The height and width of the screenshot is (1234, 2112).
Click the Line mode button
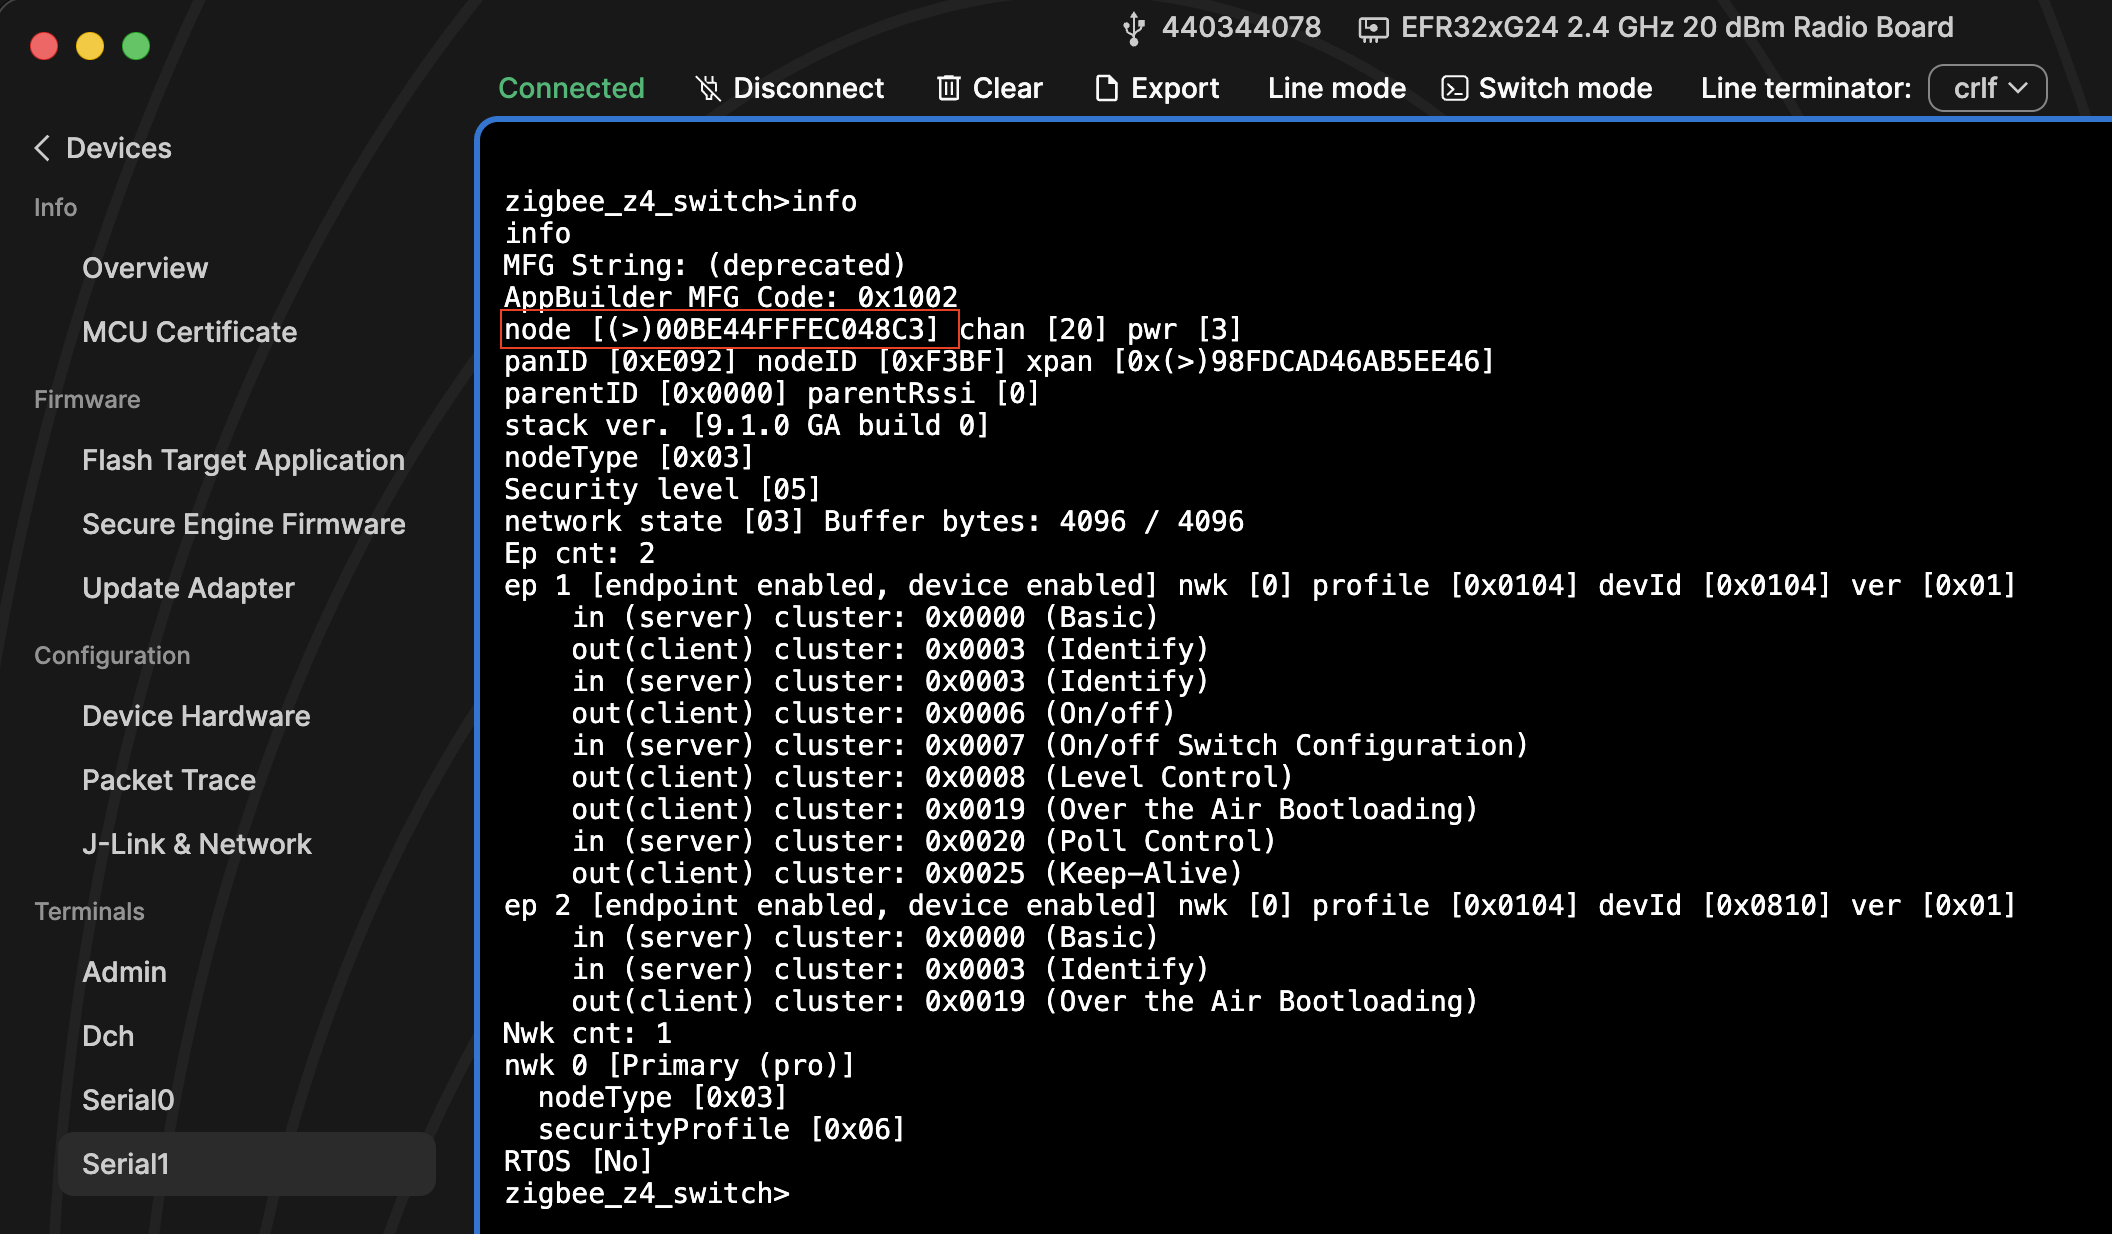[1336, 88]
